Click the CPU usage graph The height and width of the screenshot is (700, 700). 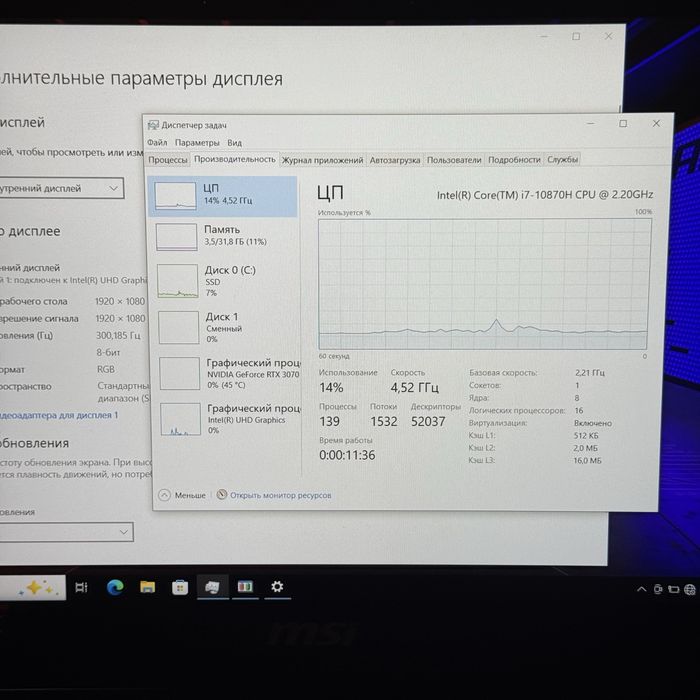click(484, 284)
